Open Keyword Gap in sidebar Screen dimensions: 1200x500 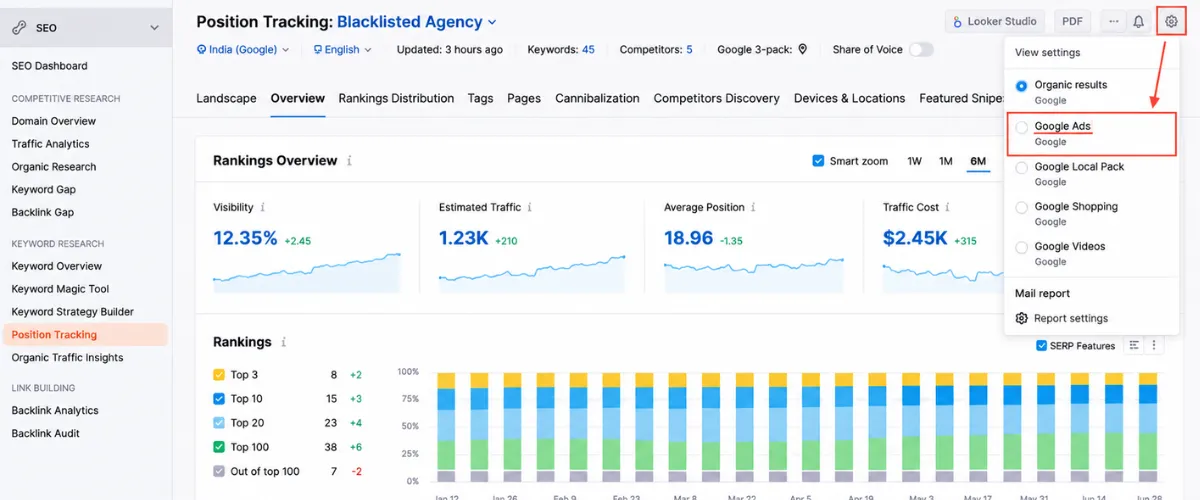pos(43,189)
